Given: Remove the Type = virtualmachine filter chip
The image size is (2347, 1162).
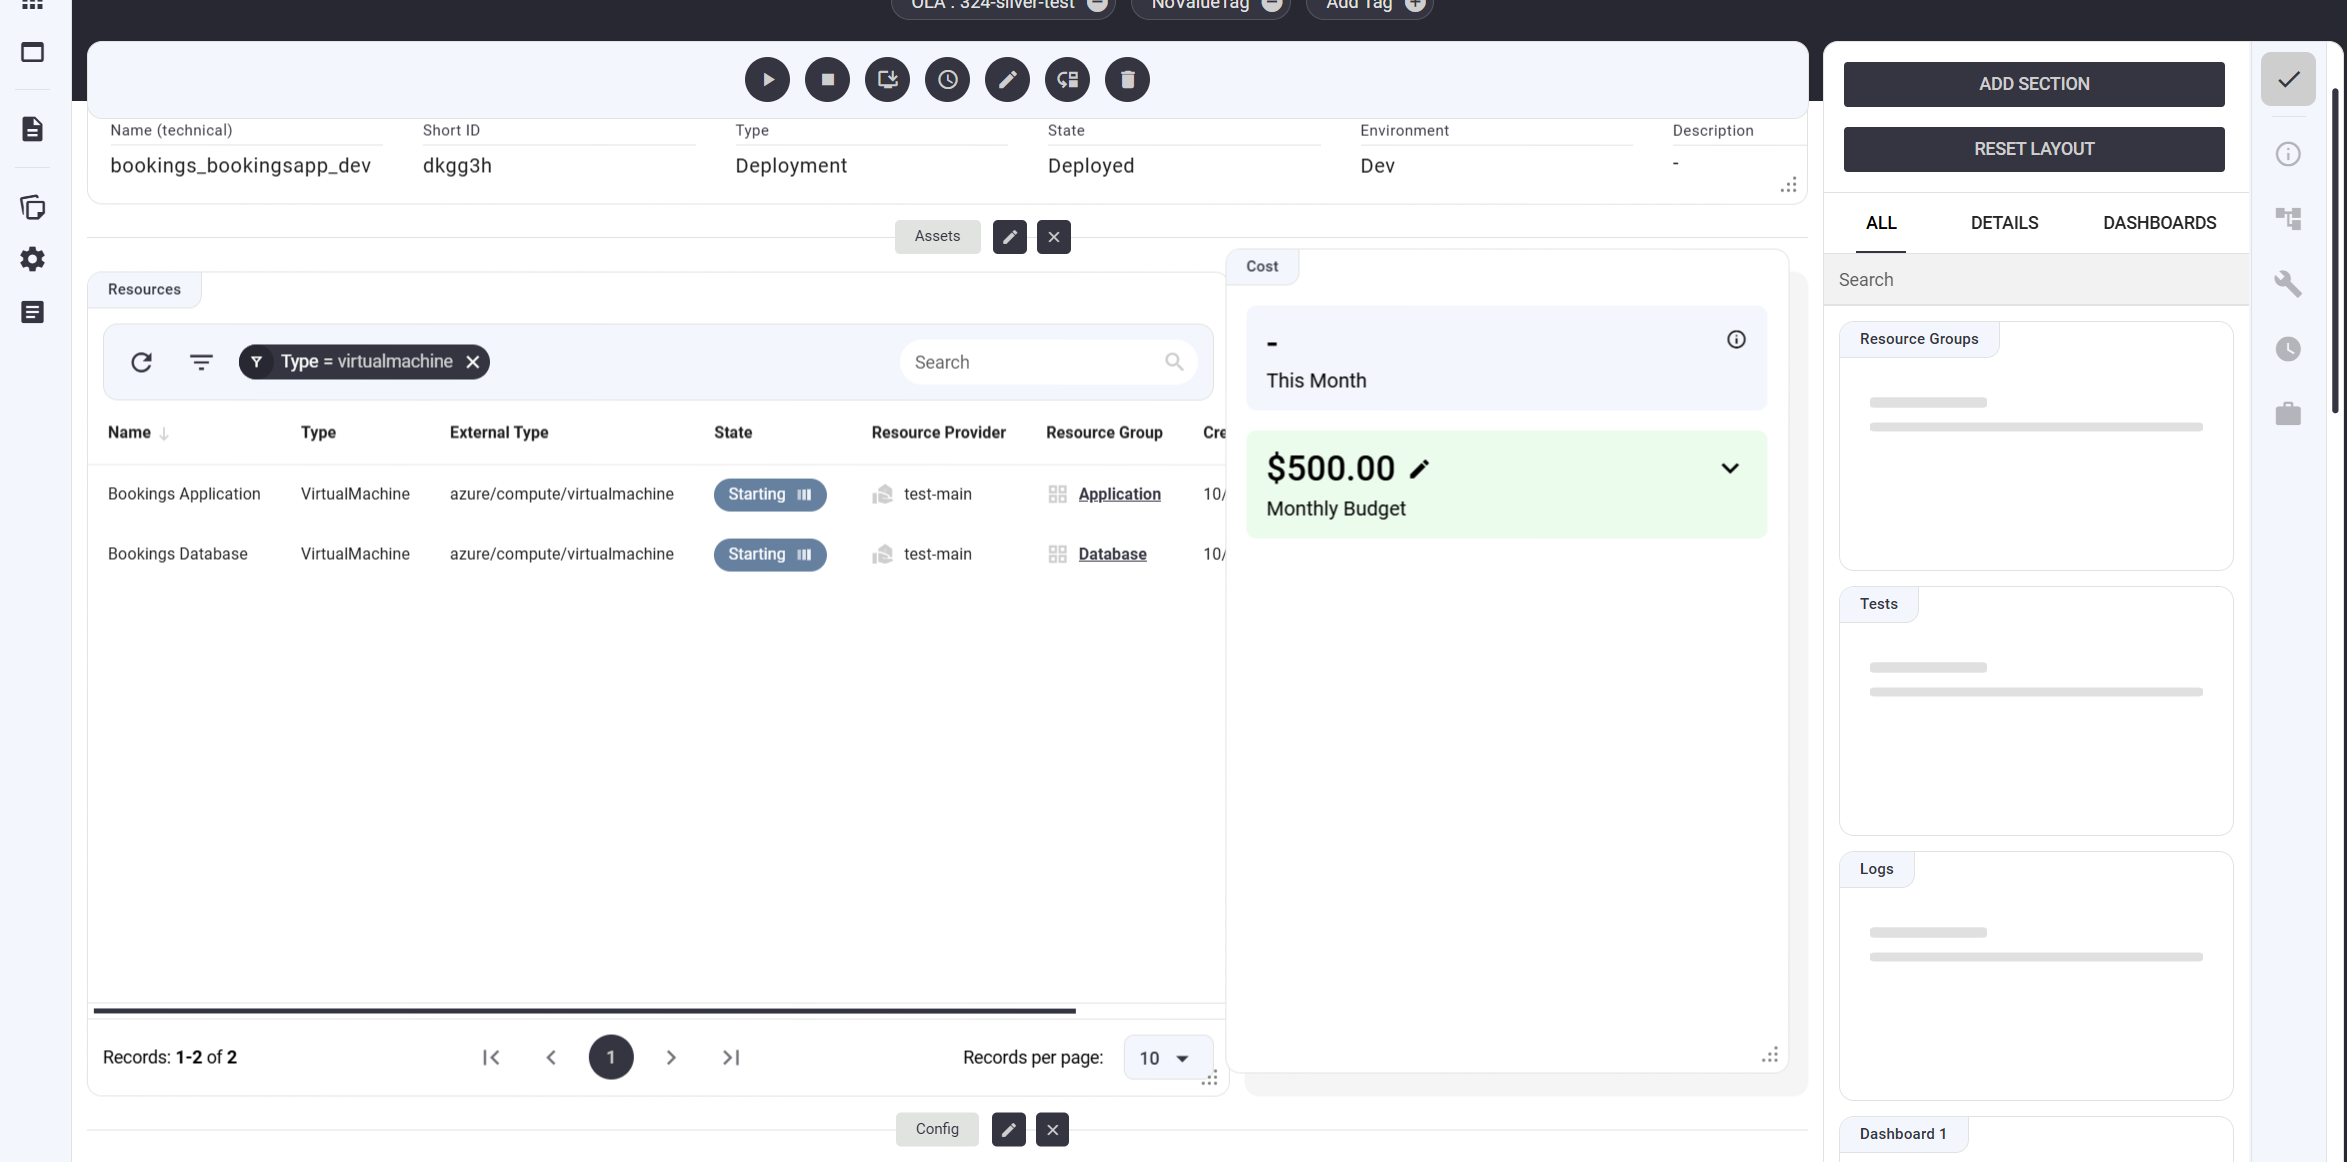Looking at the screenshot, I should pos(473,362).
